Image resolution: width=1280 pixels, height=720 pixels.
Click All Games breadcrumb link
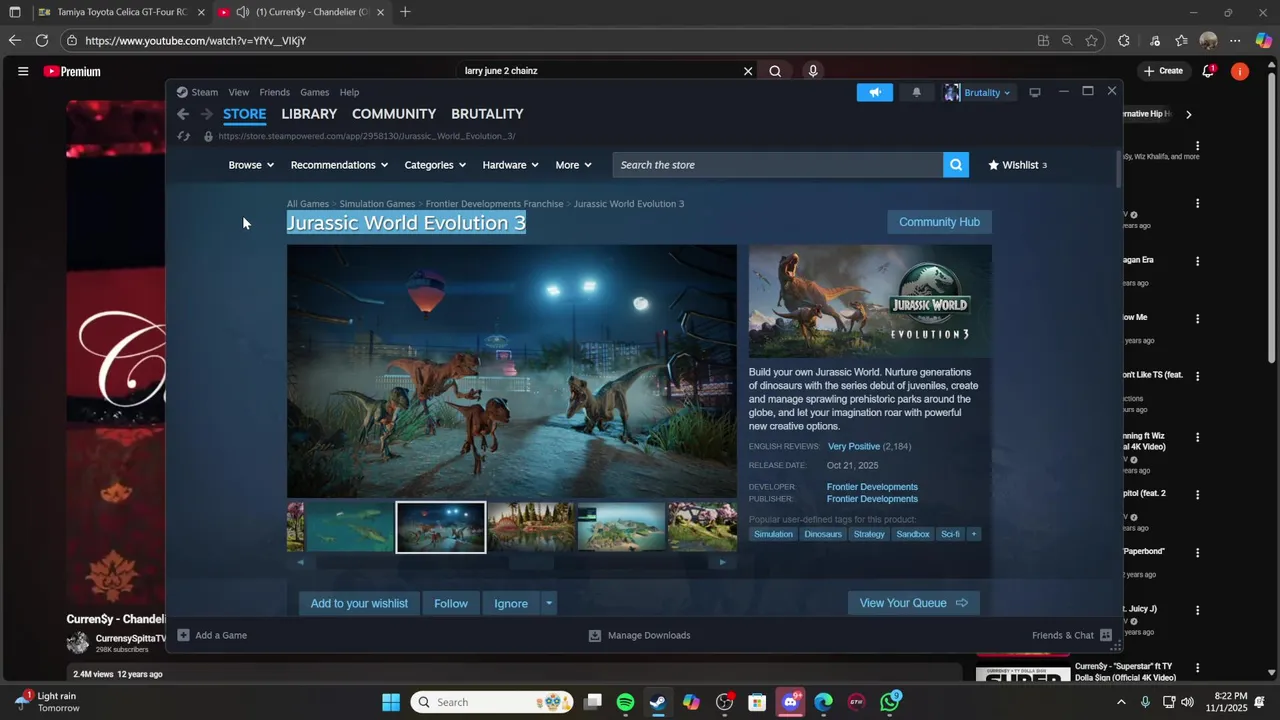point(308,204)
